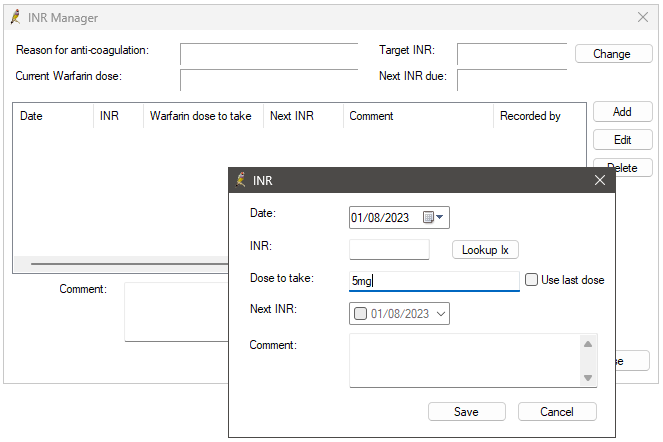663x442 pixels.
Task: Open the calendar picker in Date field
Action: 433,217
